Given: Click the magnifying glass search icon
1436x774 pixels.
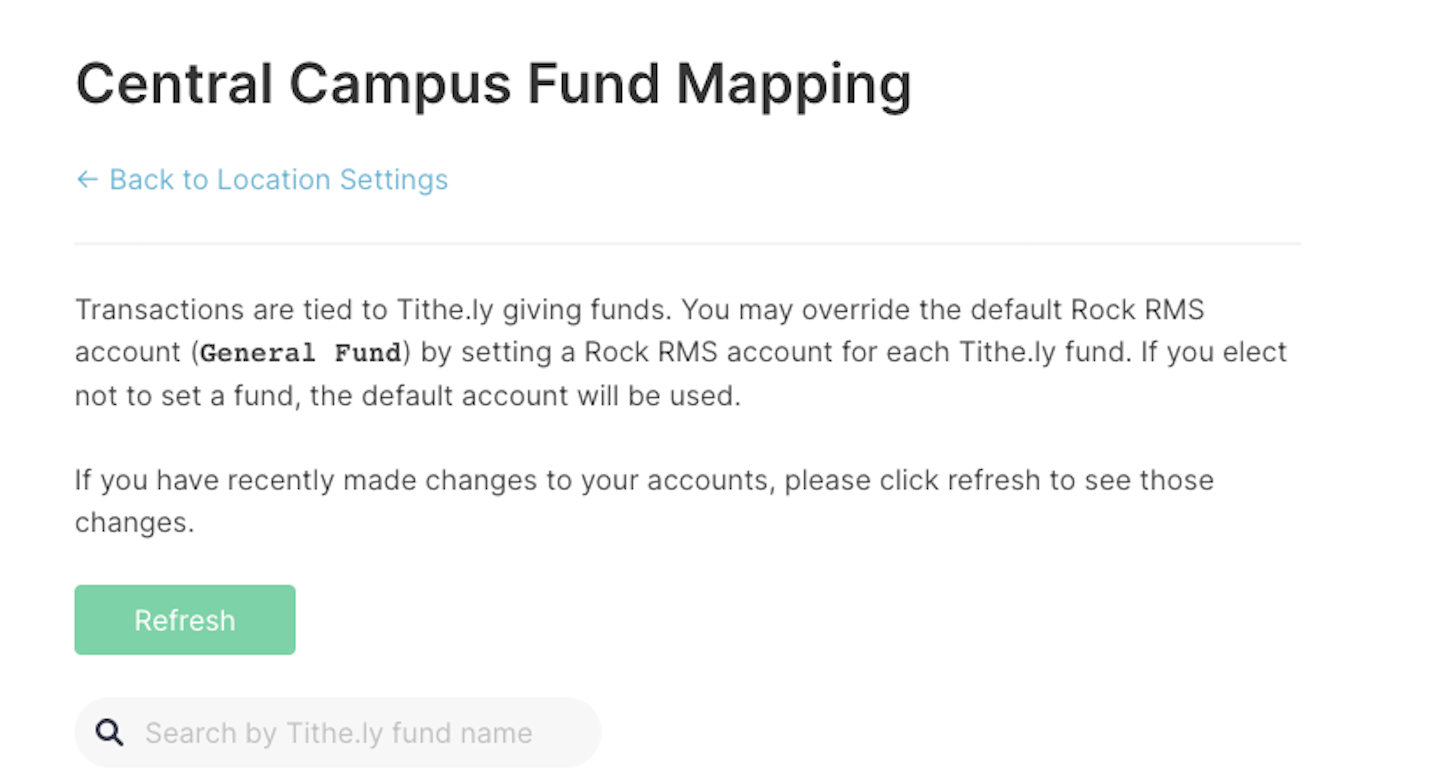Looking at the screenshot, I should pos(109,733).
